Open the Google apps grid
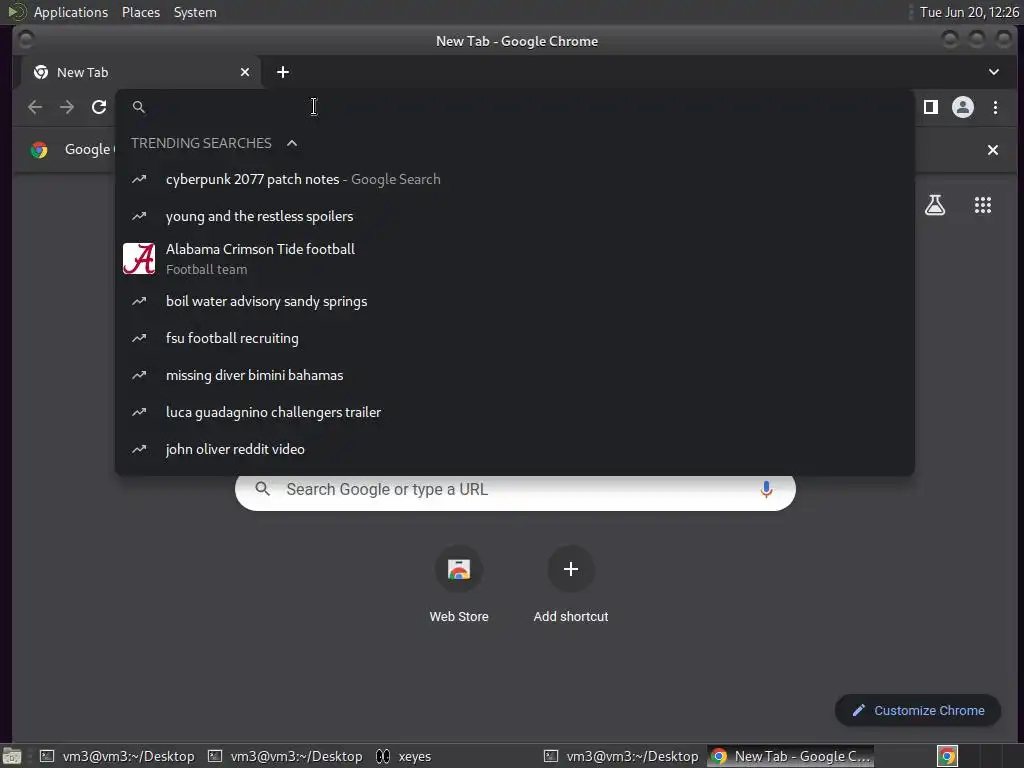This screenshot has height=768, width=1024. 983,205
